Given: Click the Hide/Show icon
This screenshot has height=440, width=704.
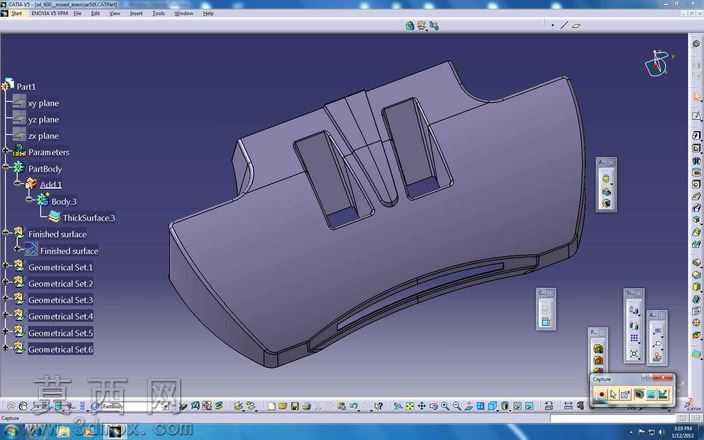Looking at the screenshot, I should [518, 406].
